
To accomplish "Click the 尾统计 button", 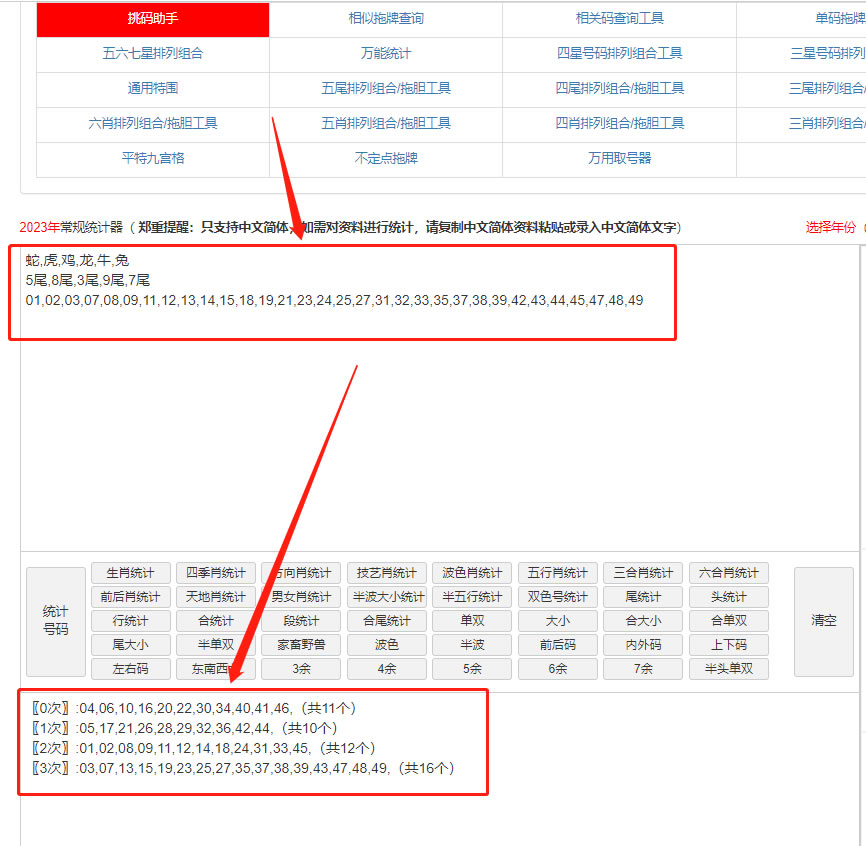I will click(x=643, y=597).
